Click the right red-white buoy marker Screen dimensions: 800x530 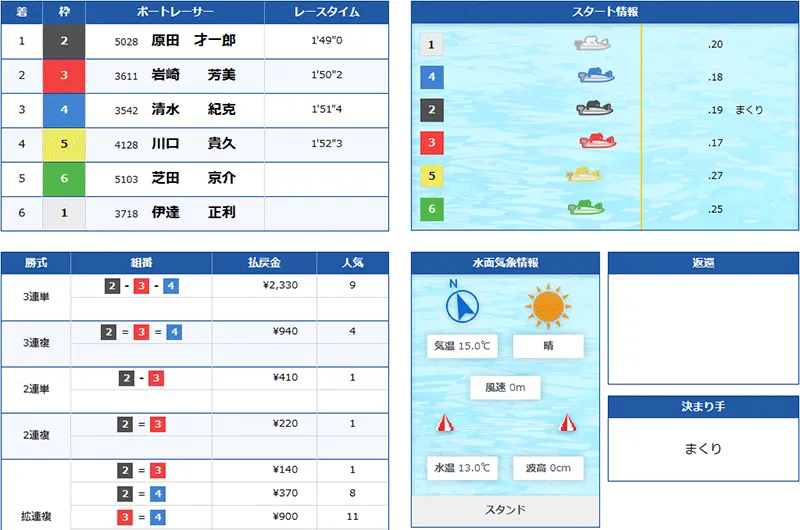click(567, 423)
